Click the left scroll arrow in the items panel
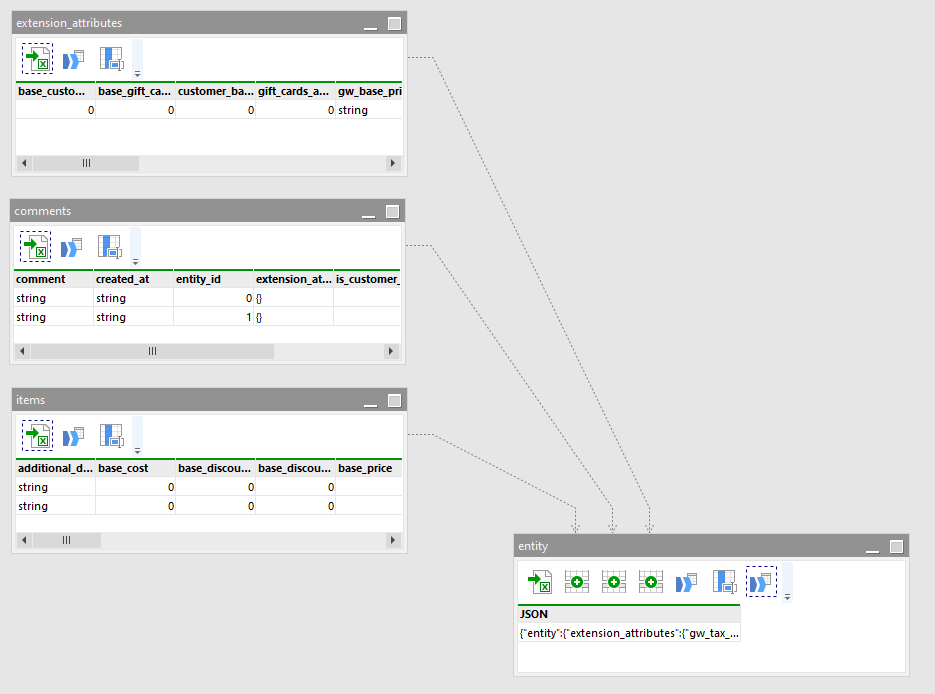Image resolution: width=935 pixels, height=694 pixels. (22, 540)
